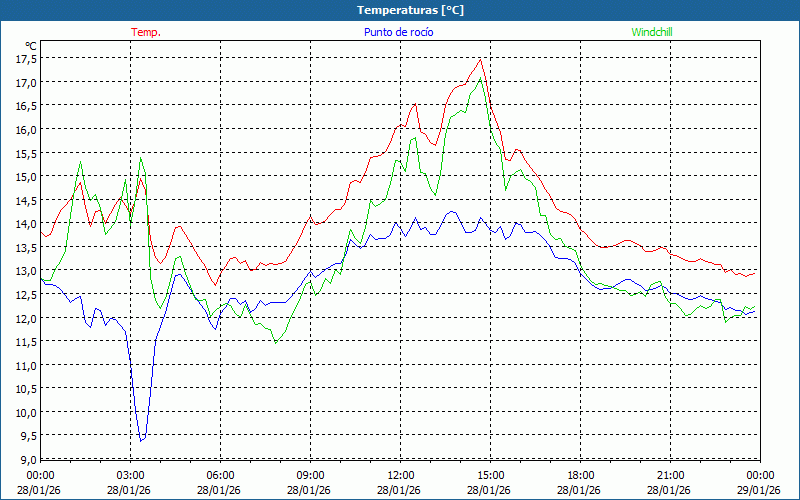Select the 03:00 time axis label
This screenshot has width=800, height=500.
coord(130,475)
